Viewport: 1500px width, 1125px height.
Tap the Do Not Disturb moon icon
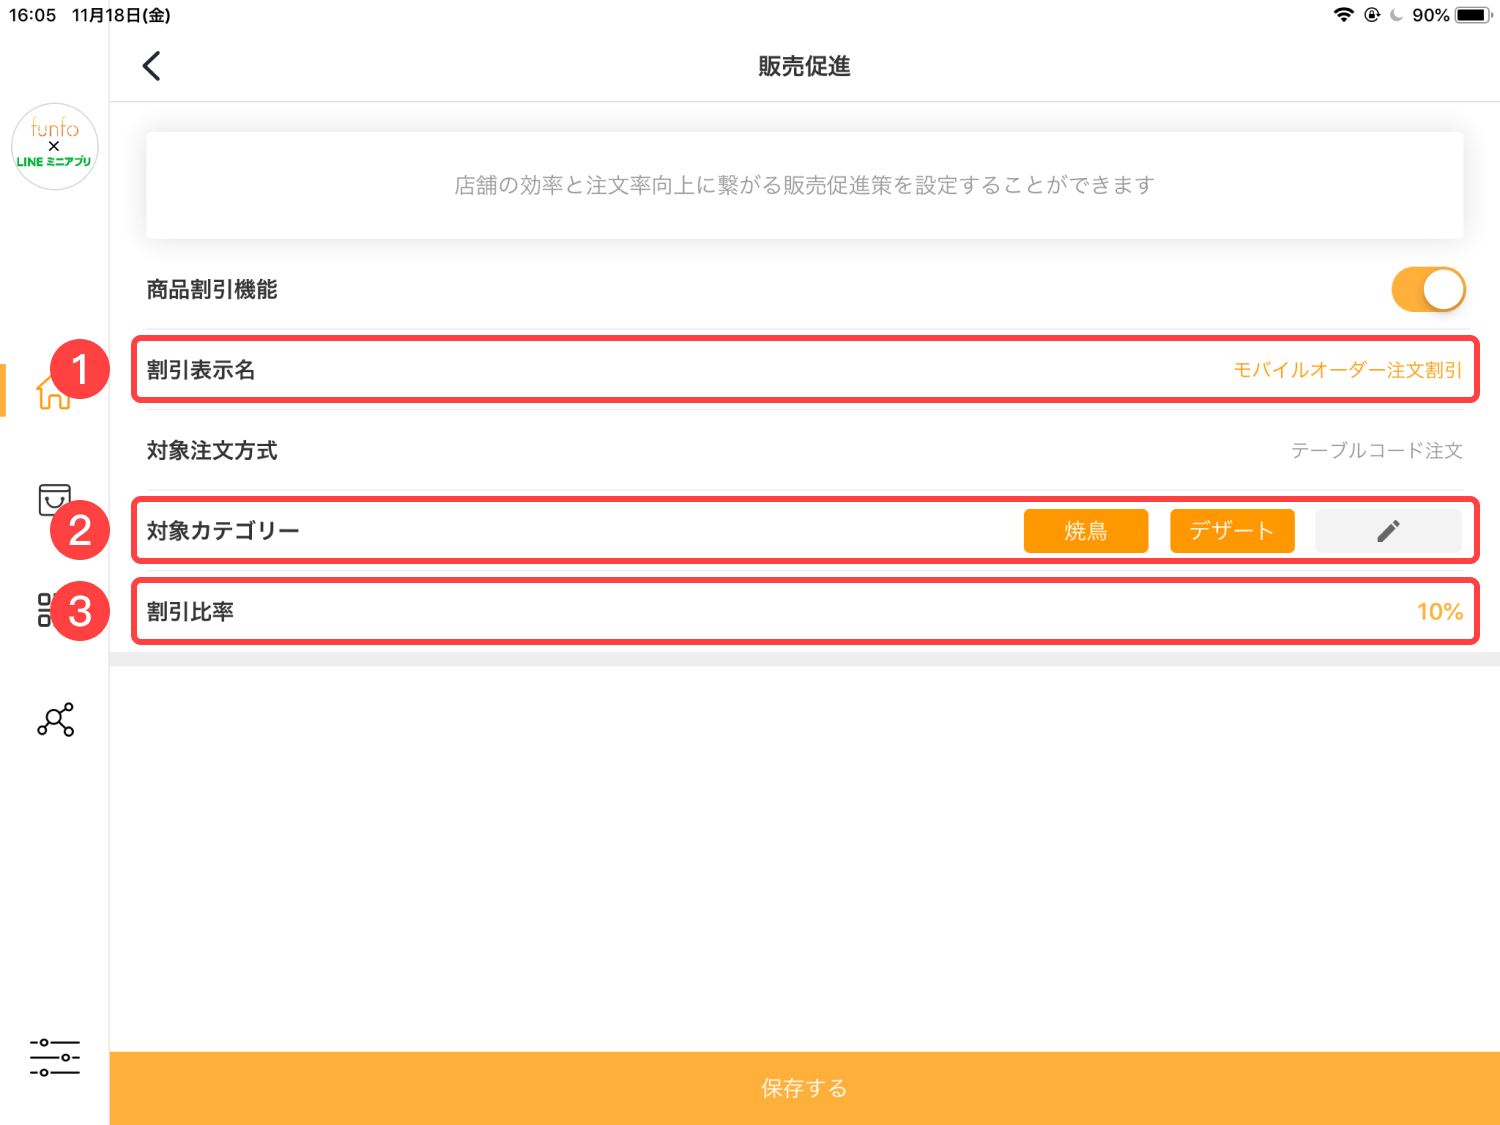(1396, 15)
